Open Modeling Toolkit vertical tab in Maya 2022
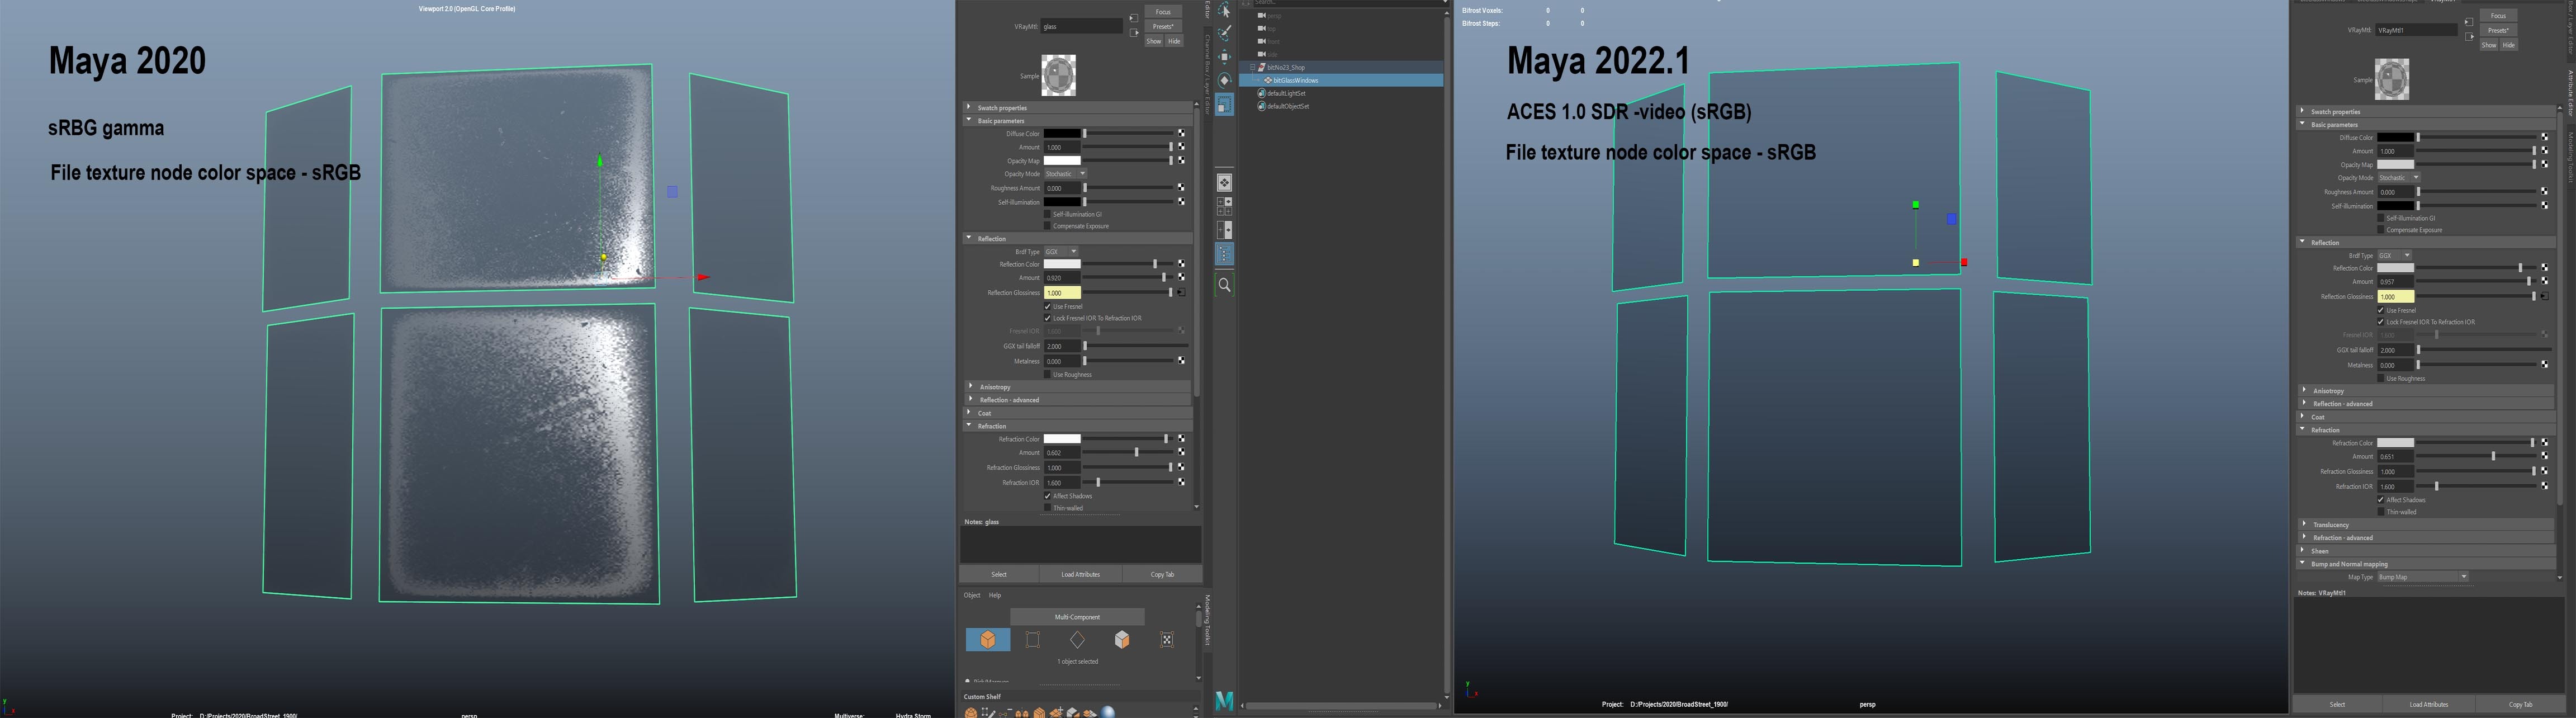The height and width of the screenshot is (718, 2576). pos(2570,157)
